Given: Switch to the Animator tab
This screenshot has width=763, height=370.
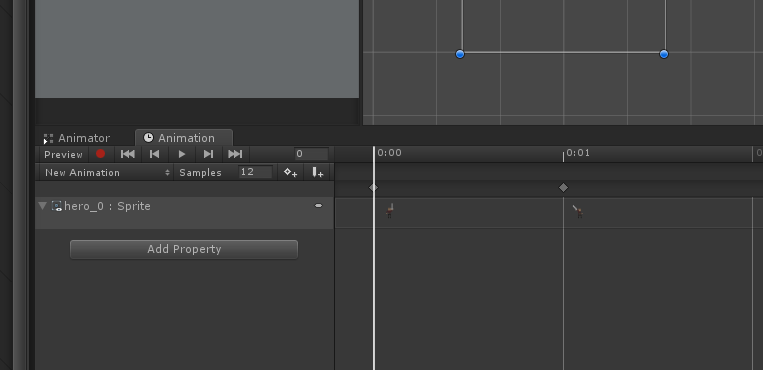Looking at the screenshot, I should pos(77,138).
